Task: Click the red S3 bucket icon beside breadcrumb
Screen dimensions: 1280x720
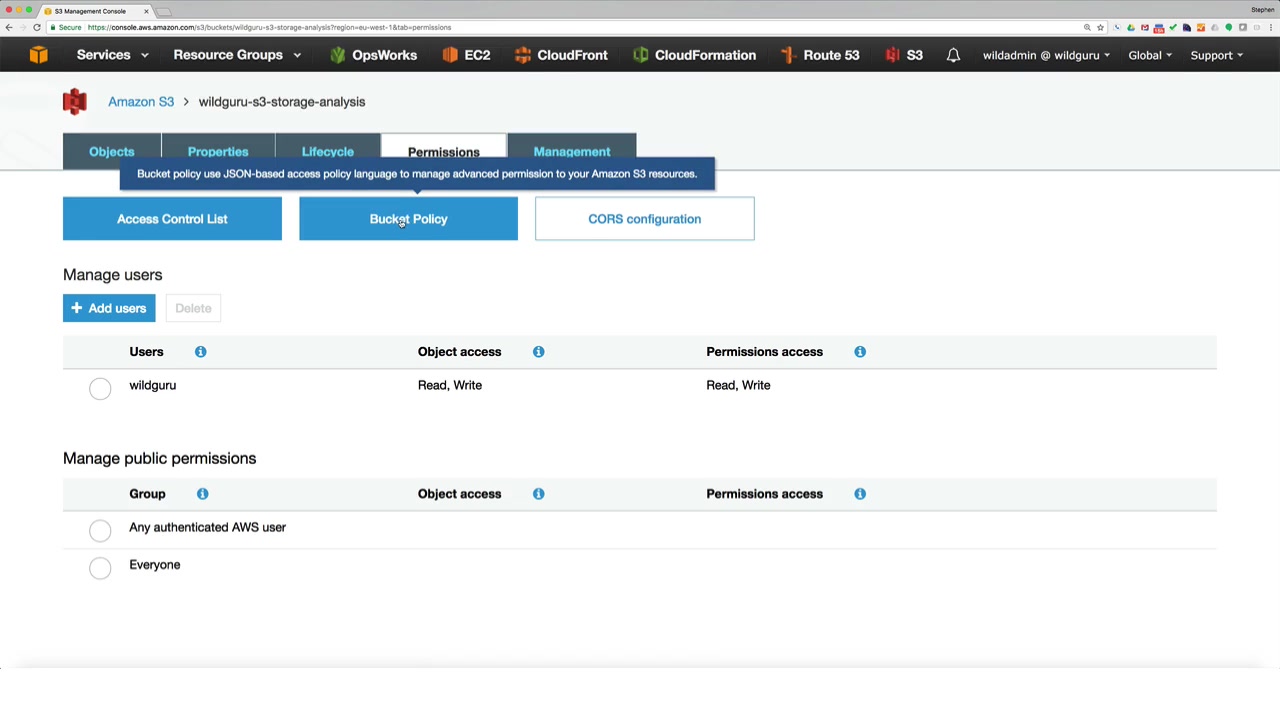Action: [75, 102]
